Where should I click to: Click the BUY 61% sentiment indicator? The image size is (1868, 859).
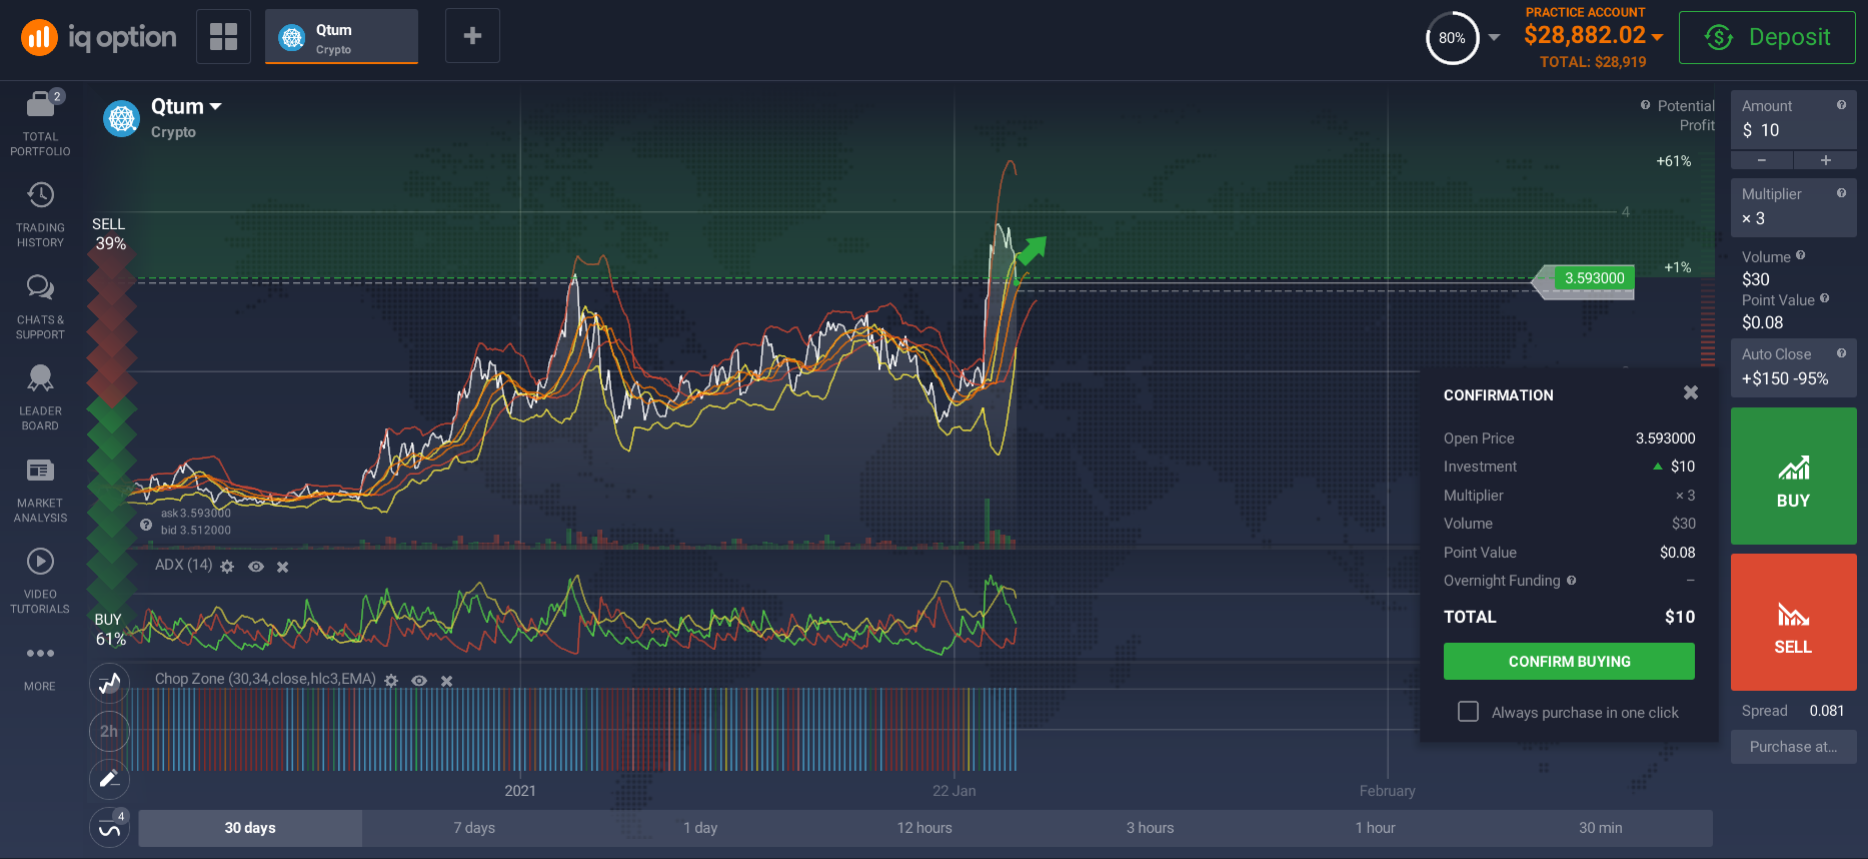coord(109,629)
